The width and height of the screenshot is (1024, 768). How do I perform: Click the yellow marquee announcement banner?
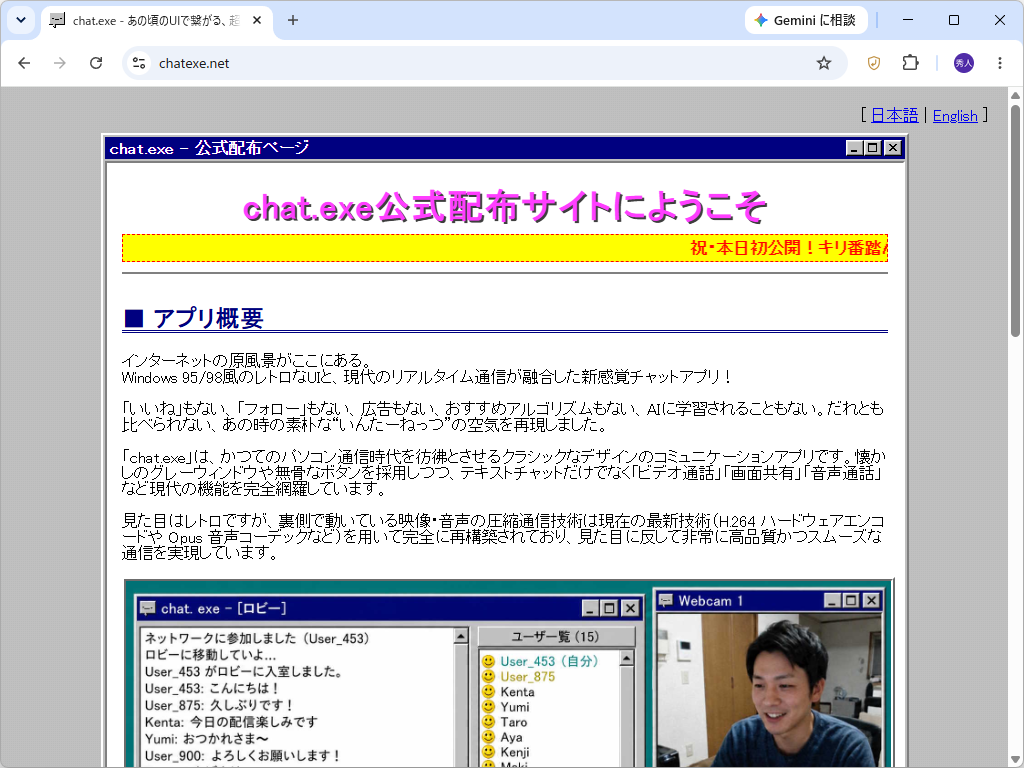coord(504,248)
